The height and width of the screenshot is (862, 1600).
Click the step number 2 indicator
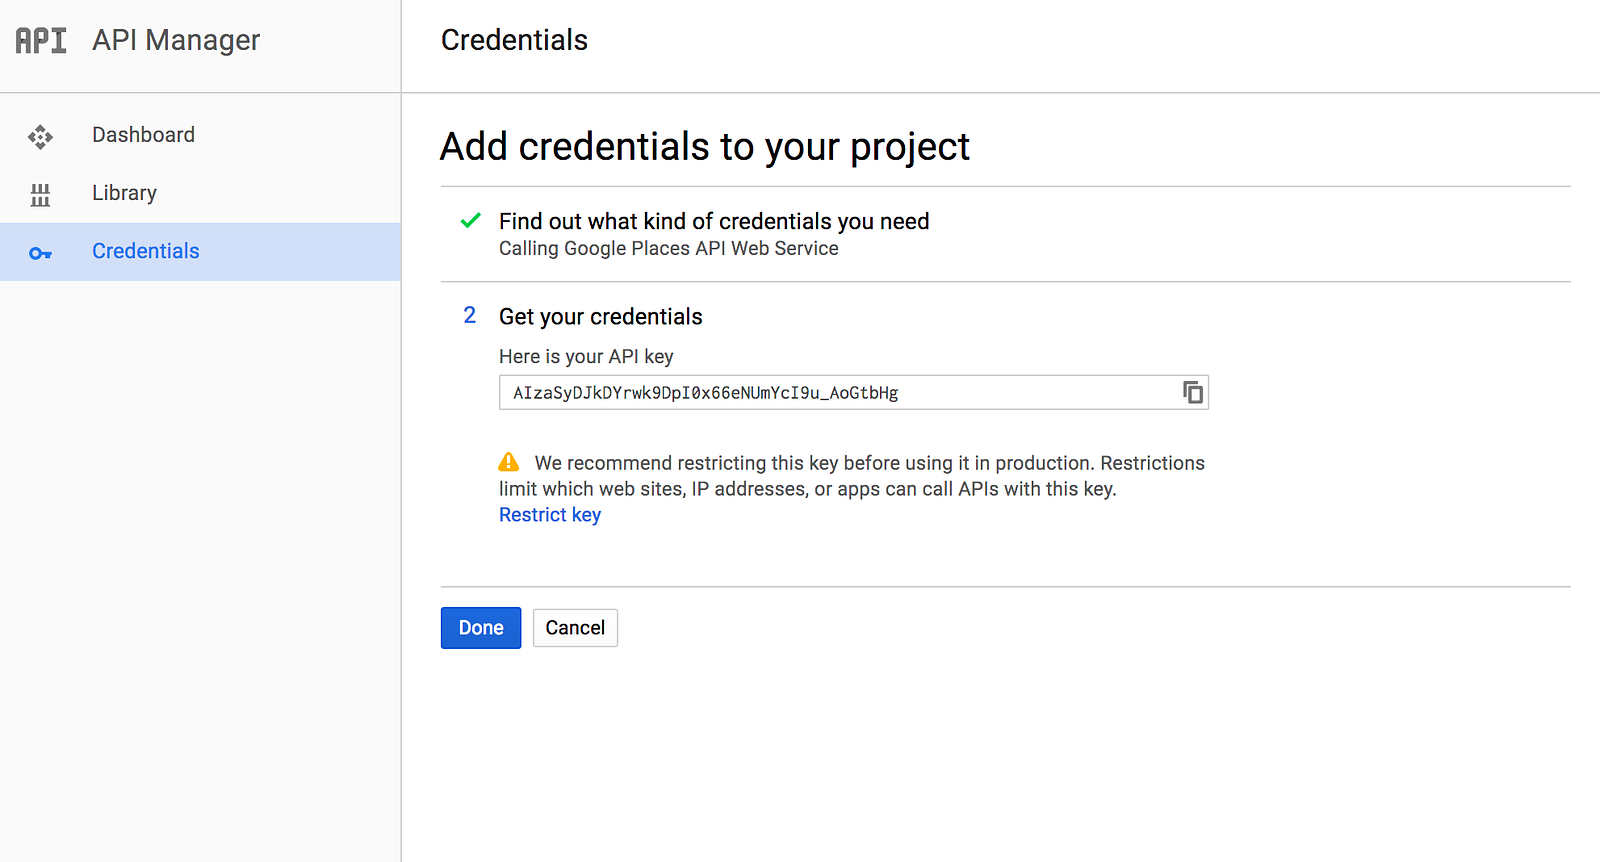coord(470,316)
